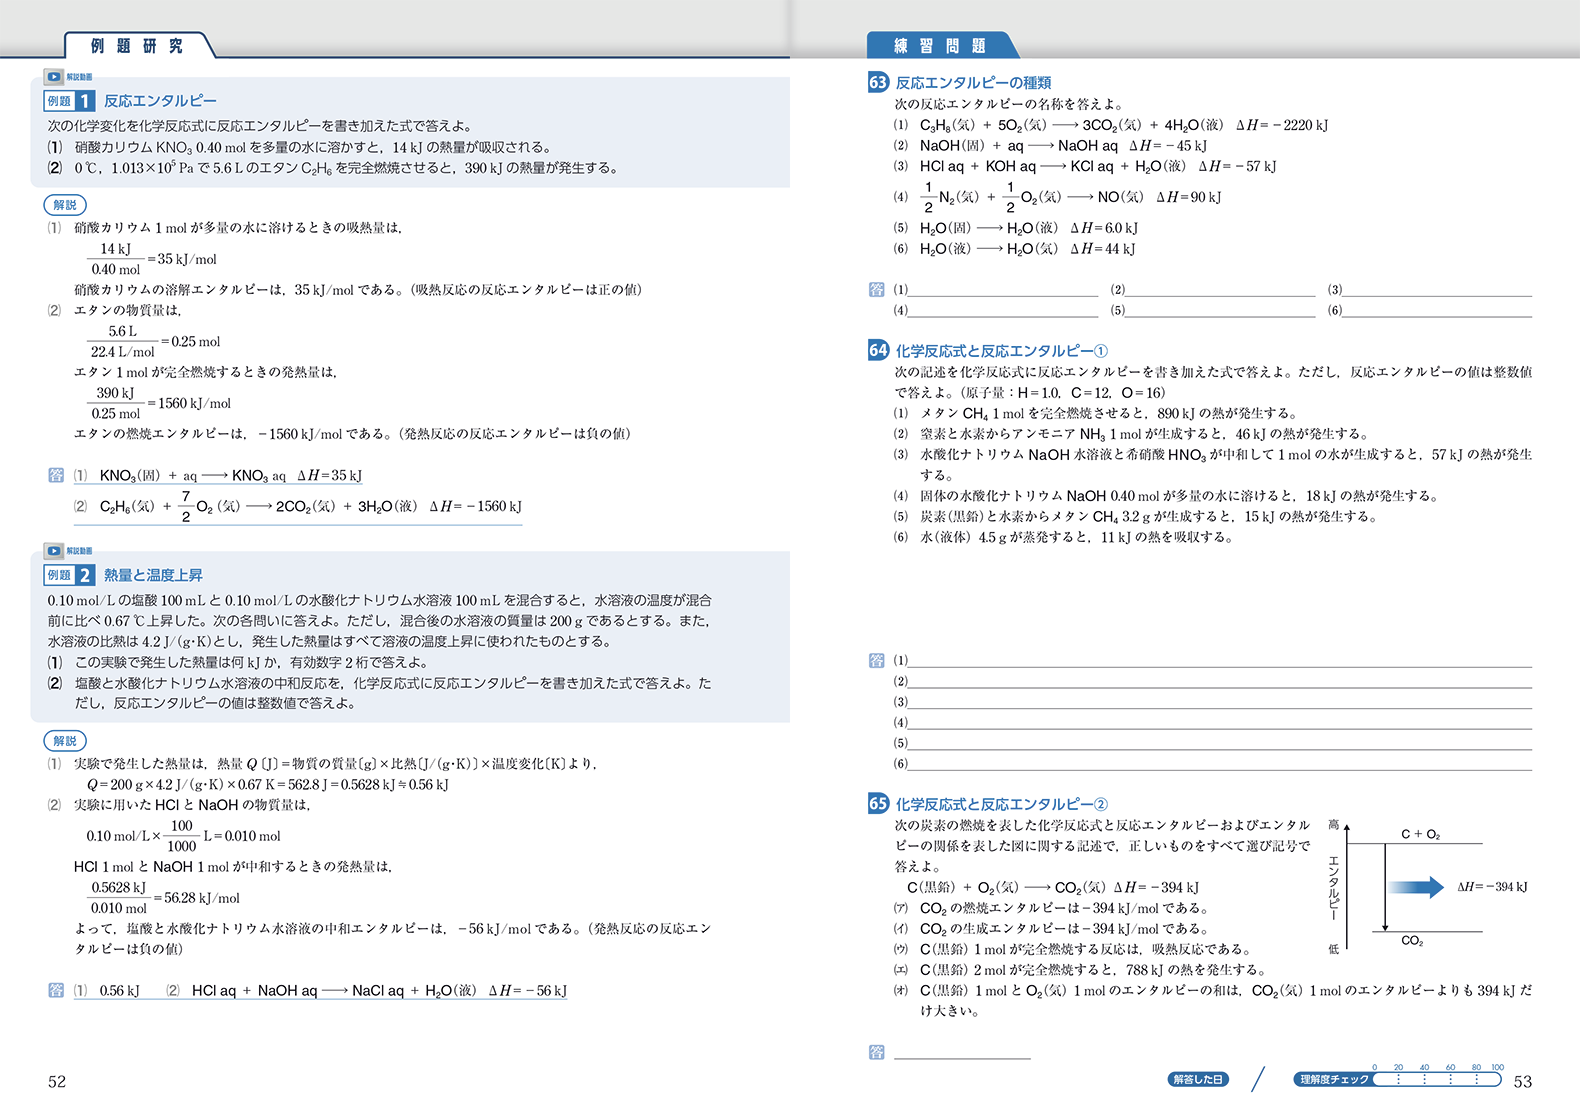
Task: Click the 解答した日 label
Action: click(1198, 1080)
